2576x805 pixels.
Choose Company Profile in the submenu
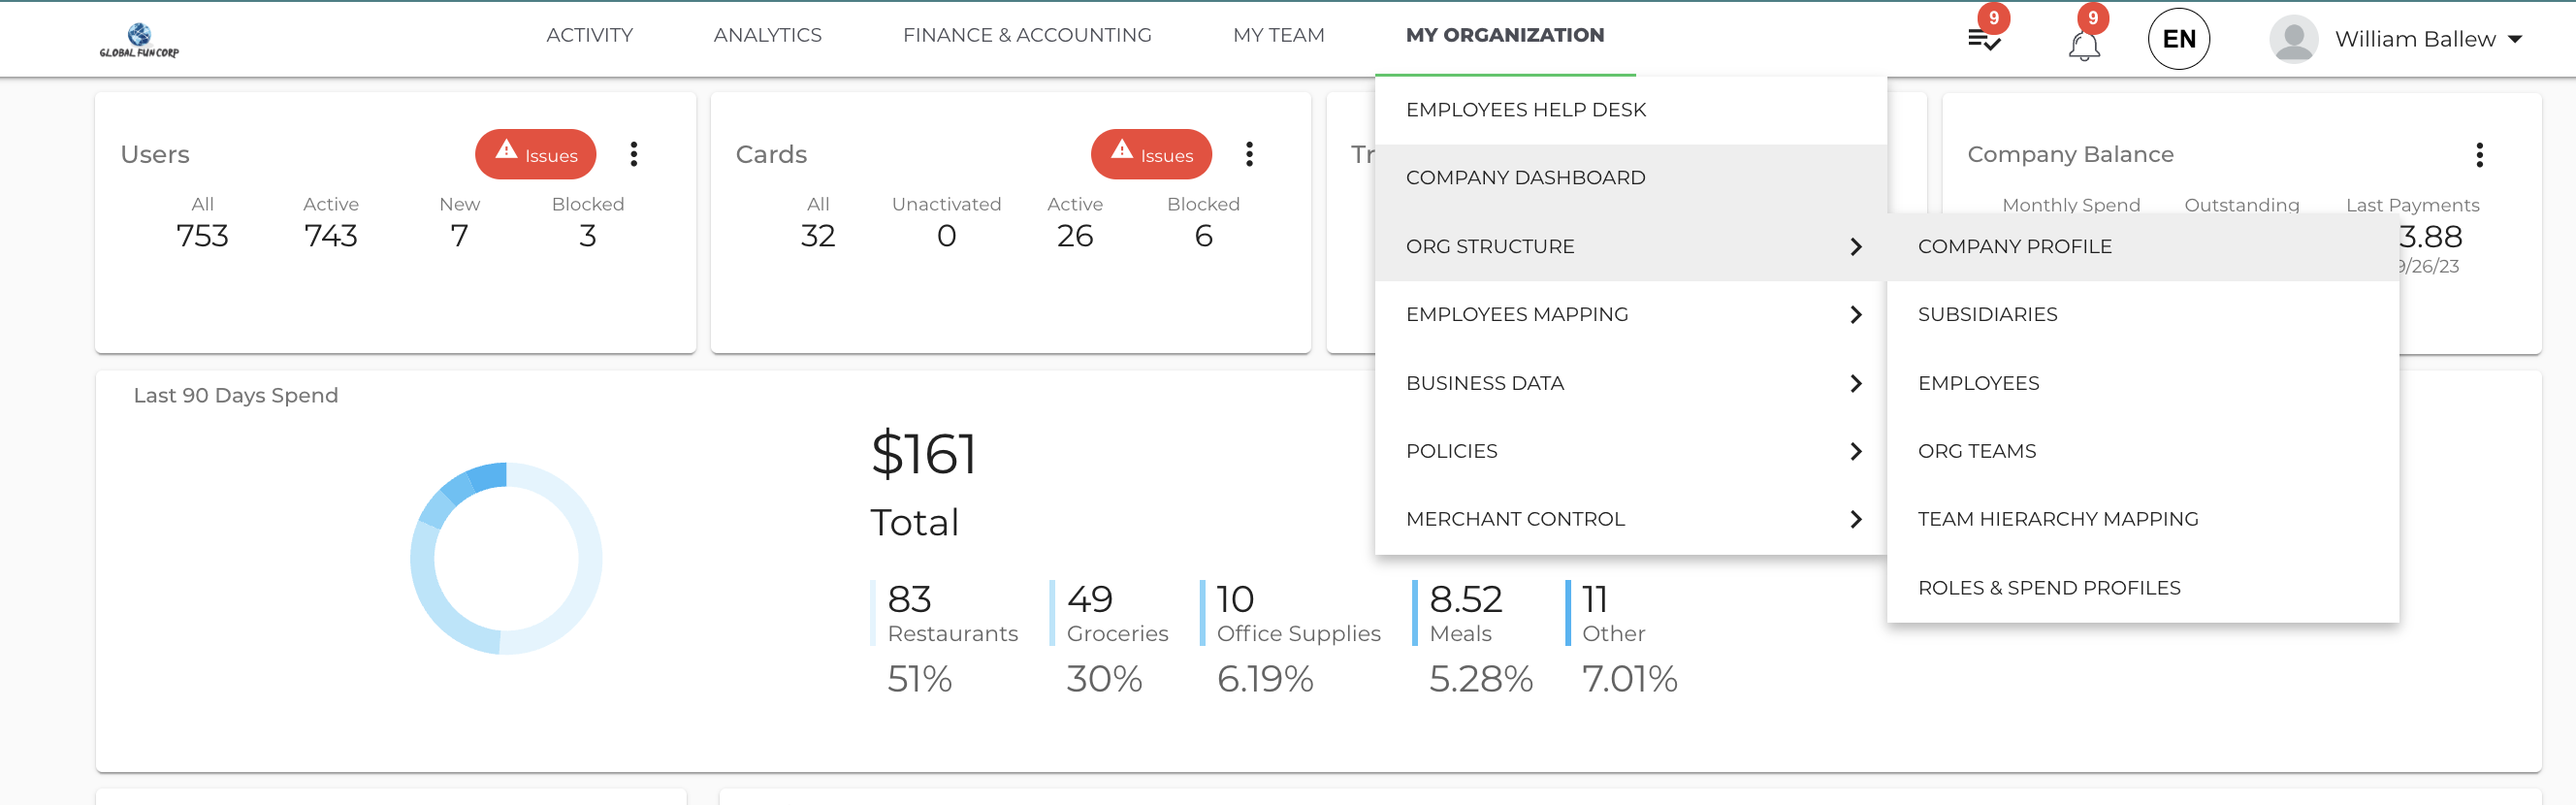[2143, 247]
